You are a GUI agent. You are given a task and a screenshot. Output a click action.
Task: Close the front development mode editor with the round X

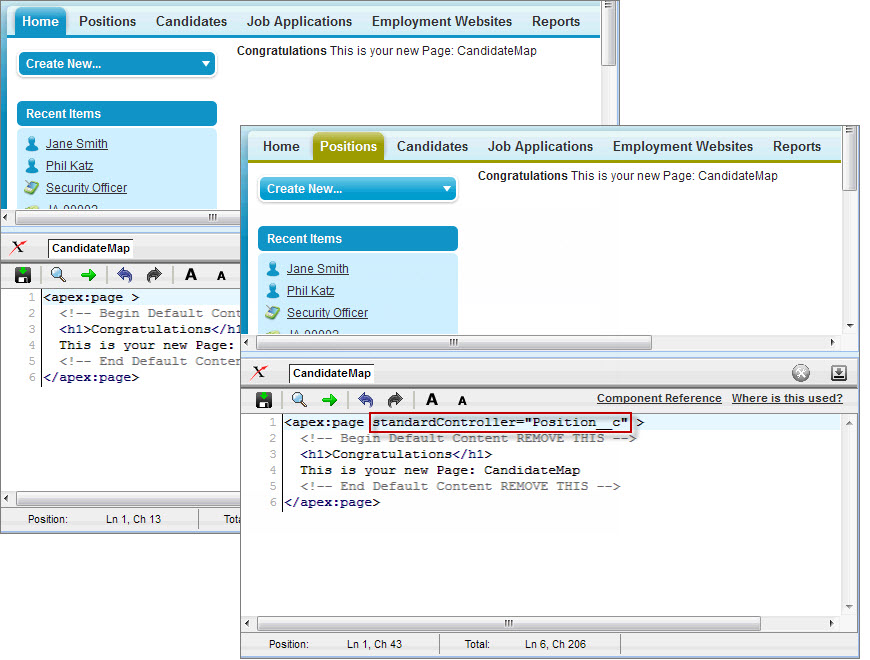pyautogui.click(x=801, y=373)
